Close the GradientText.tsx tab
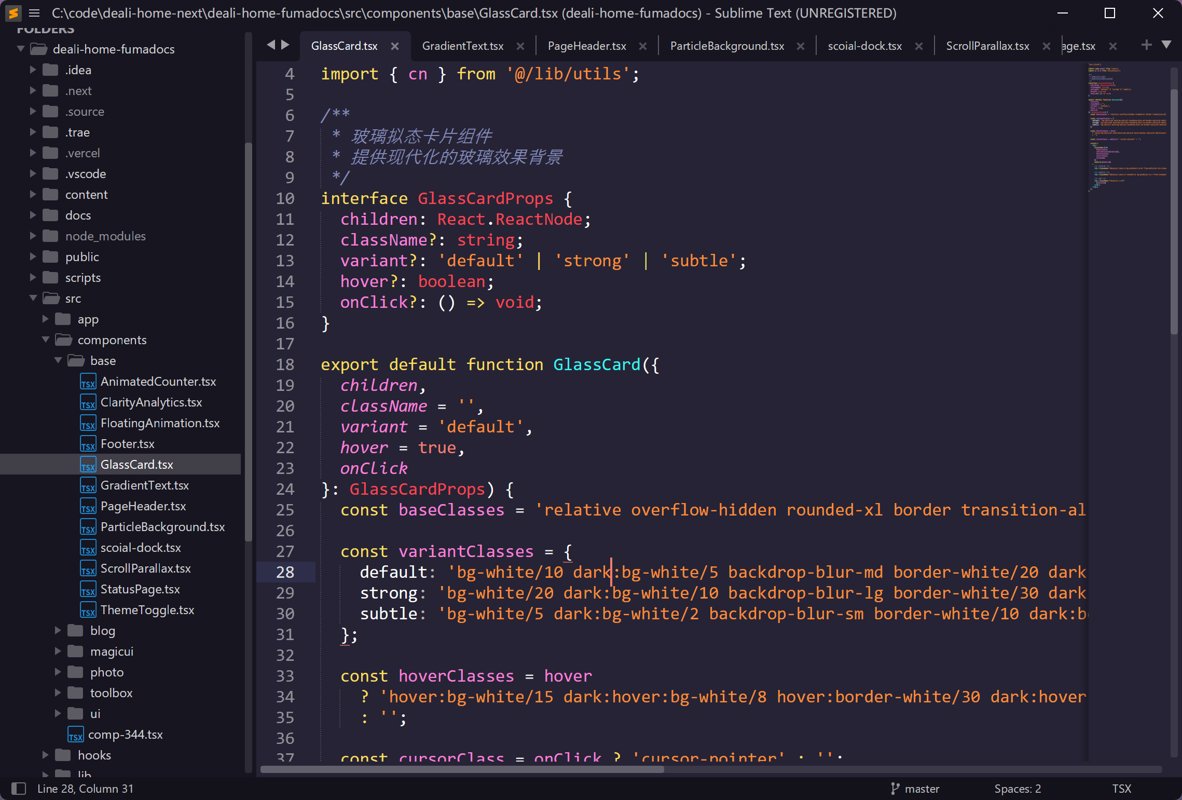Screen dimensions: 1182x800 518,46
